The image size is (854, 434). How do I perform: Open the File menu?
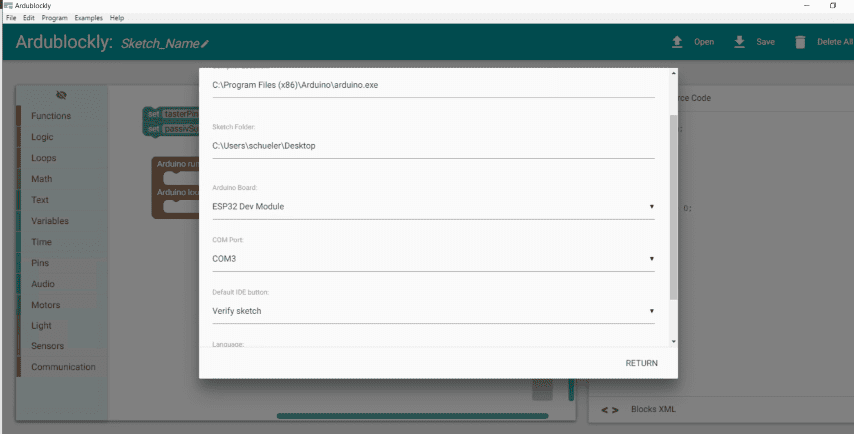coord(12,18)
